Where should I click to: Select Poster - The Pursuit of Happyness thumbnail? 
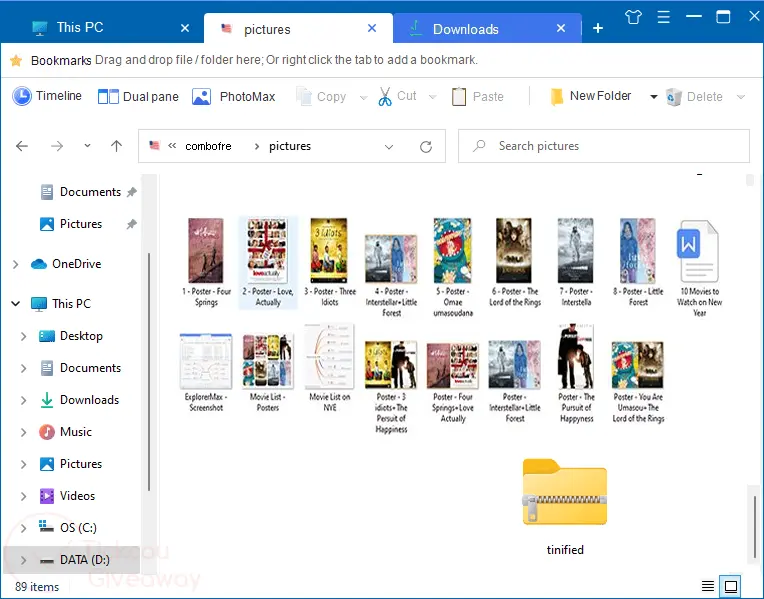(576, 373)
